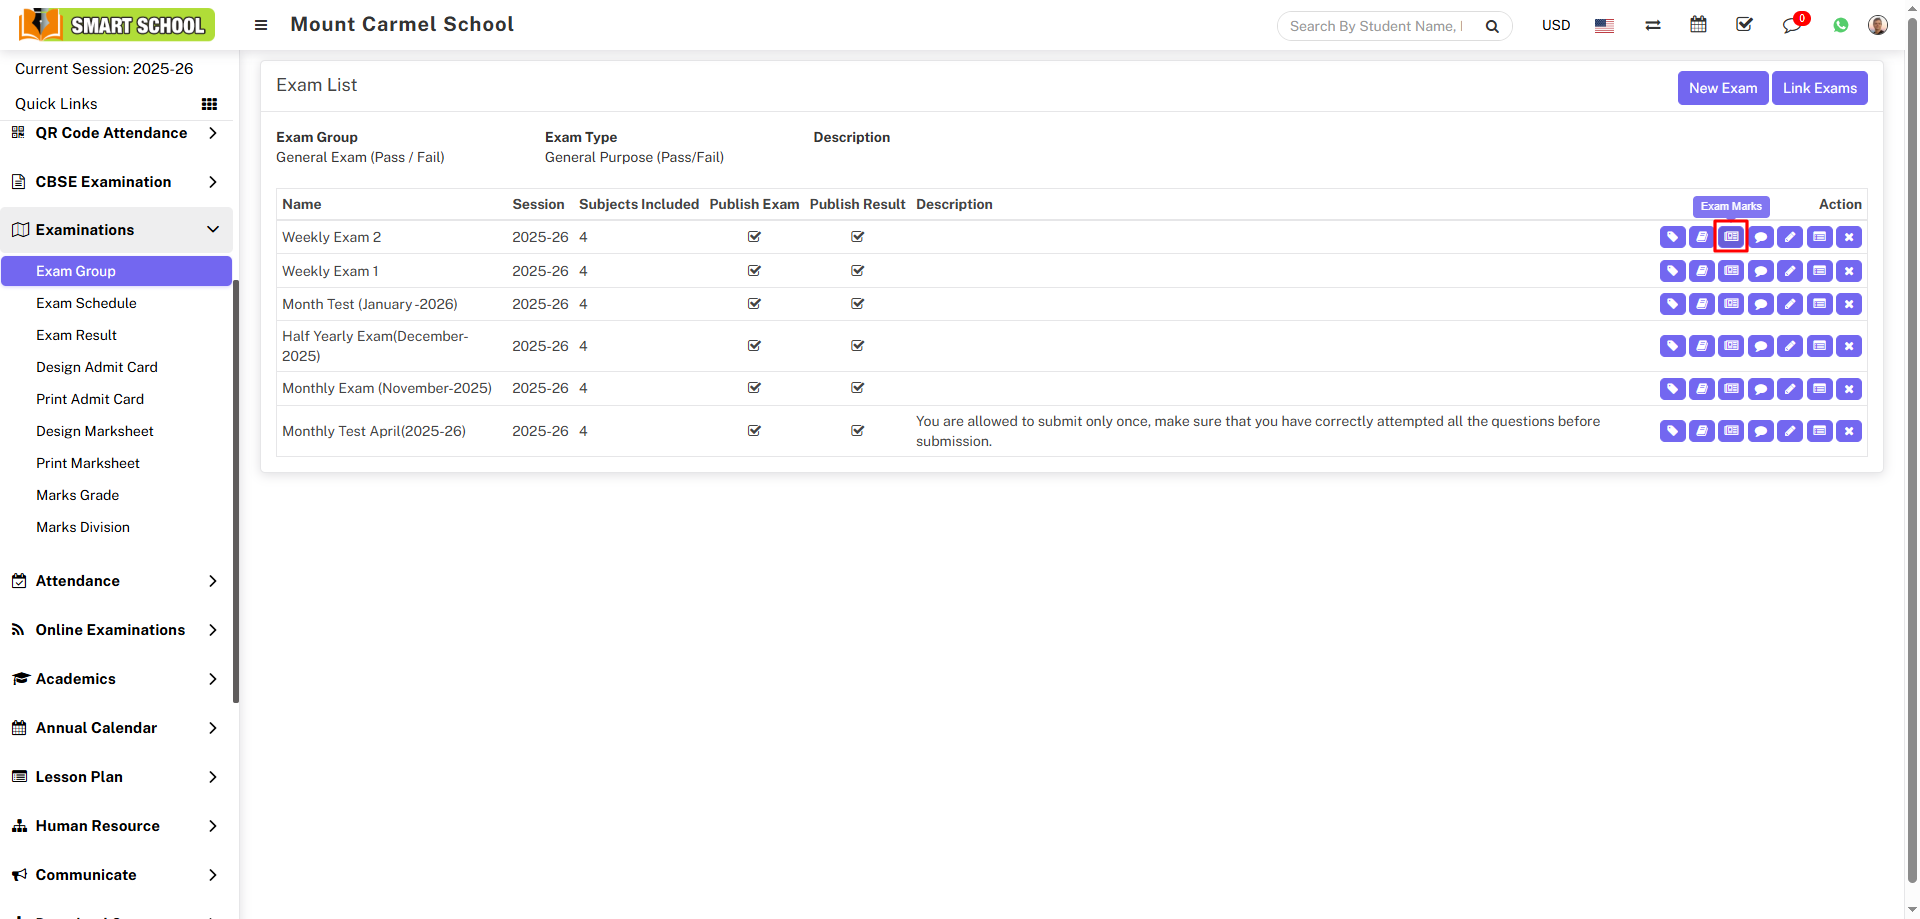Screen dimensions: 1920x919
Task: Click book icon for Monthly Exam November-2025
Action: click(1702, 389)
